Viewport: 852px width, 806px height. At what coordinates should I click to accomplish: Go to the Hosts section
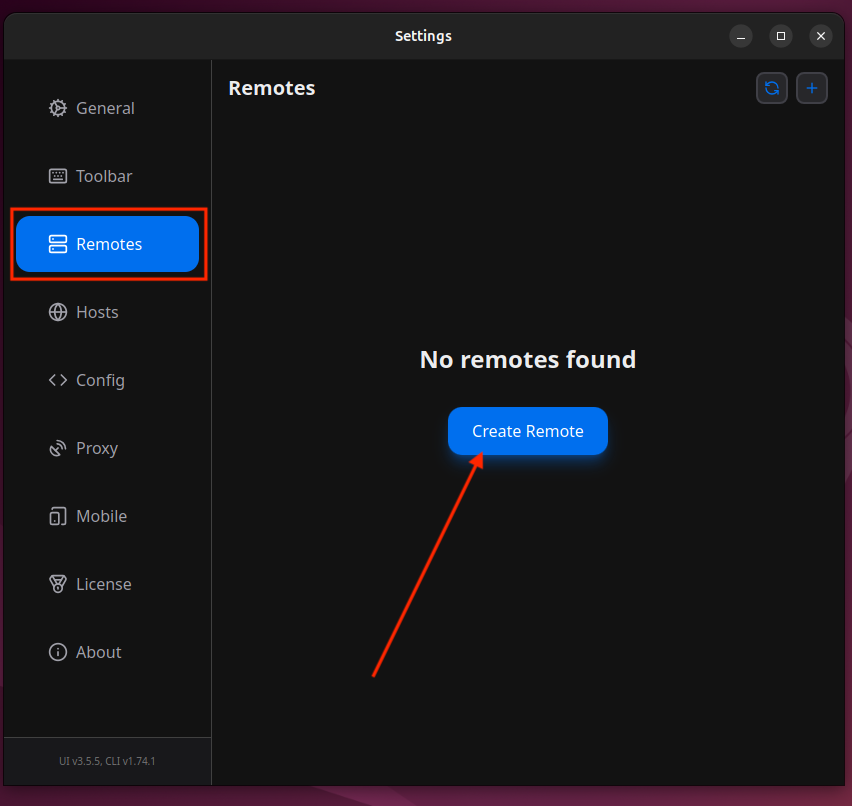108,312
